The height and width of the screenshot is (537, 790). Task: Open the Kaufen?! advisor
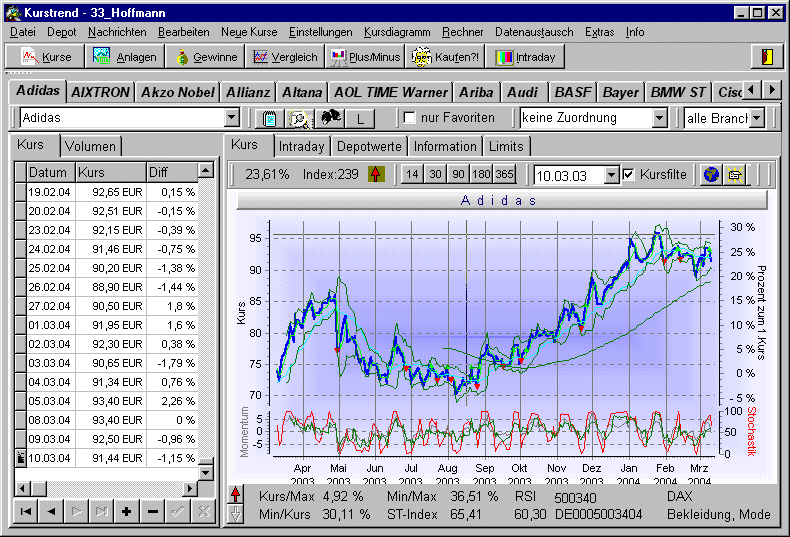445,57
